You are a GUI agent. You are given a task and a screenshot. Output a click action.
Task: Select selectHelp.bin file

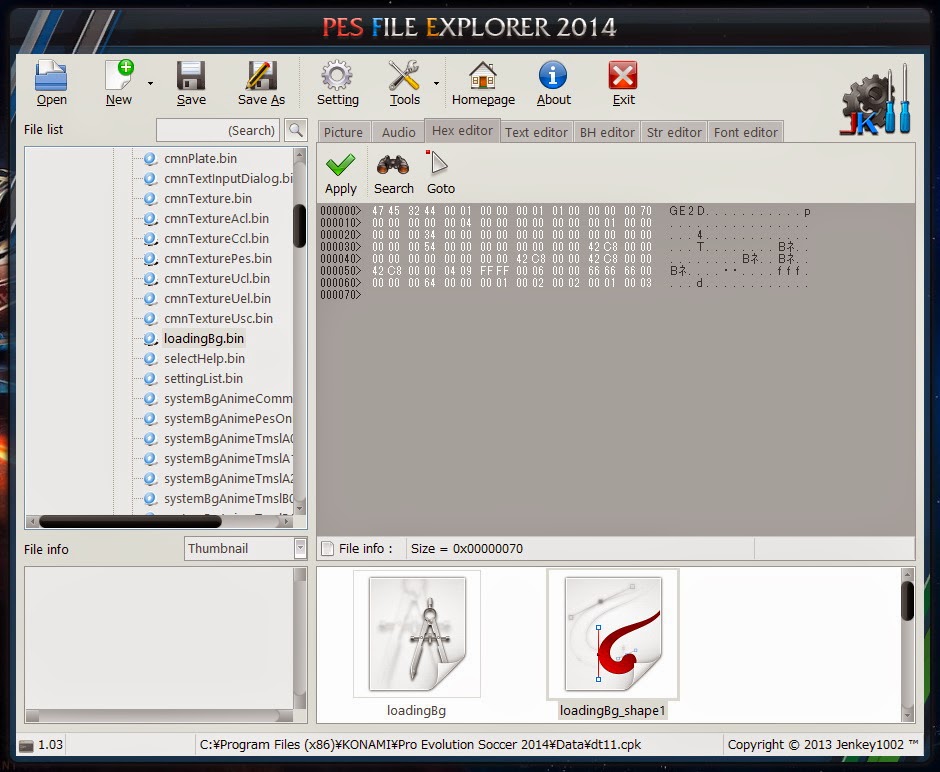(204, 358)
